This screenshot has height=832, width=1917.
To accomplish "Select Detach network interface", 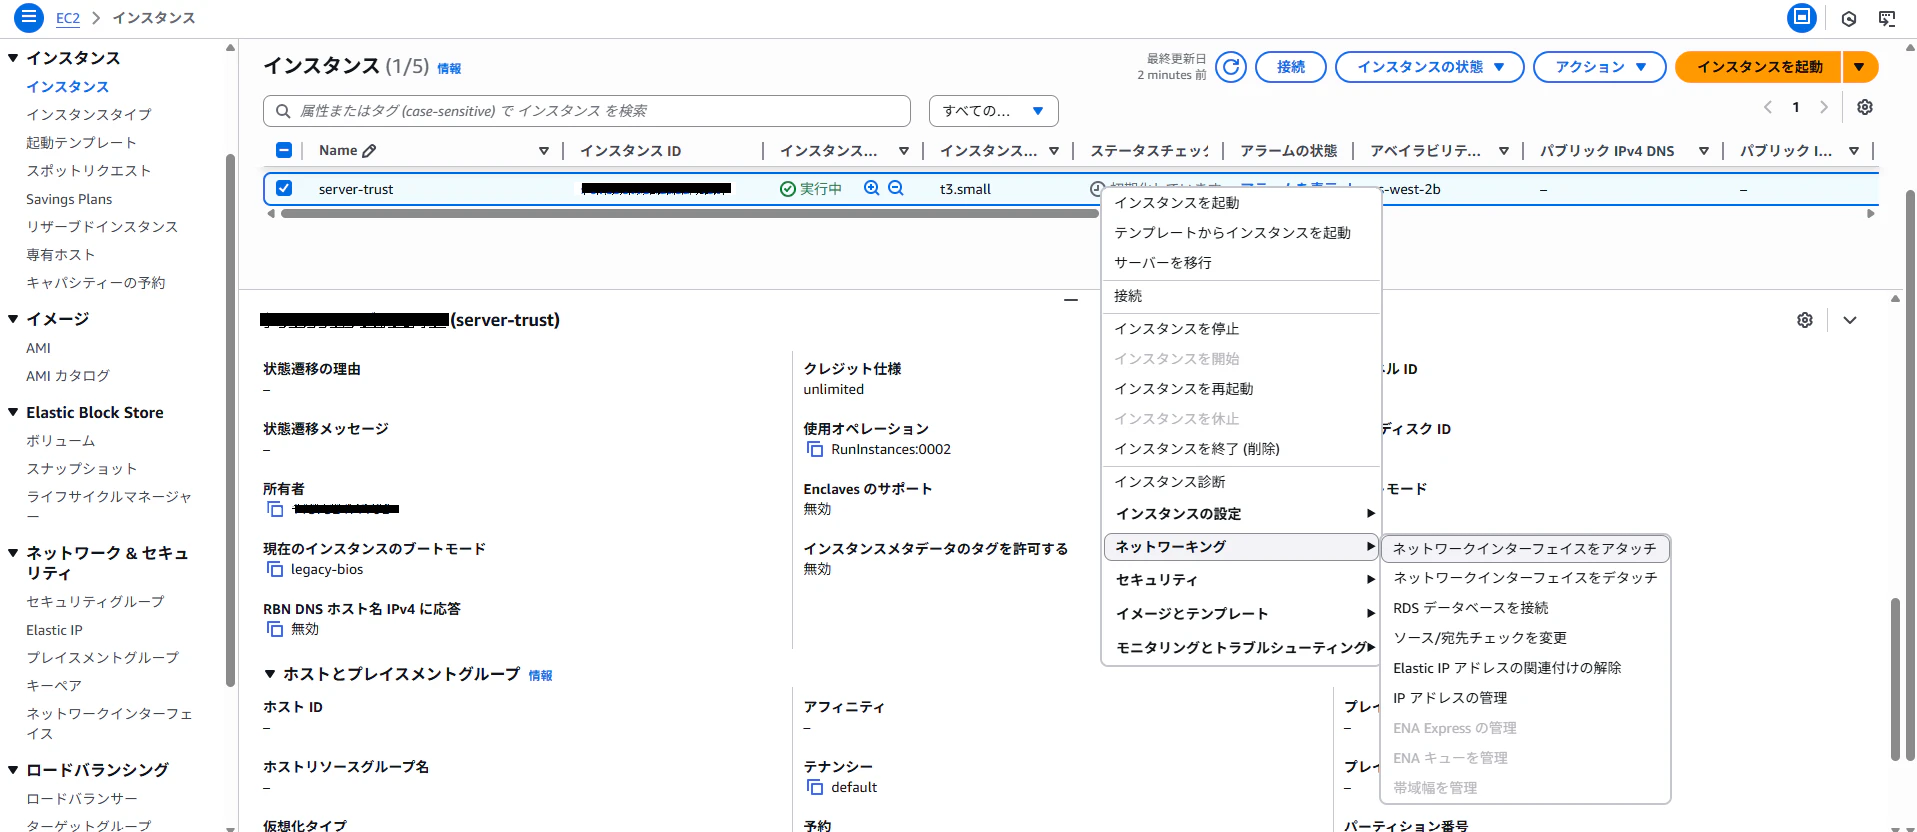I will click(1525, 578).
